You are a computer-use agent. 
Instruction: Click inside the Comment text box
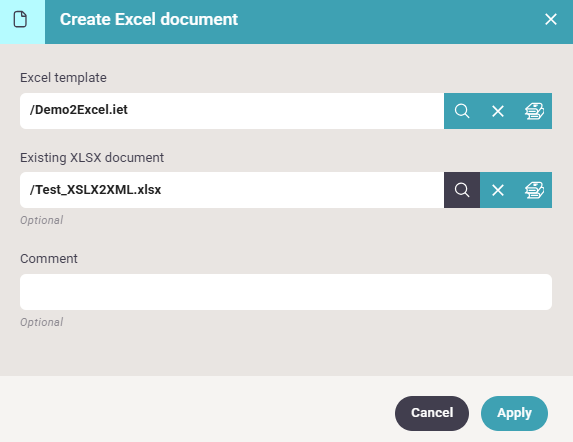286,292
